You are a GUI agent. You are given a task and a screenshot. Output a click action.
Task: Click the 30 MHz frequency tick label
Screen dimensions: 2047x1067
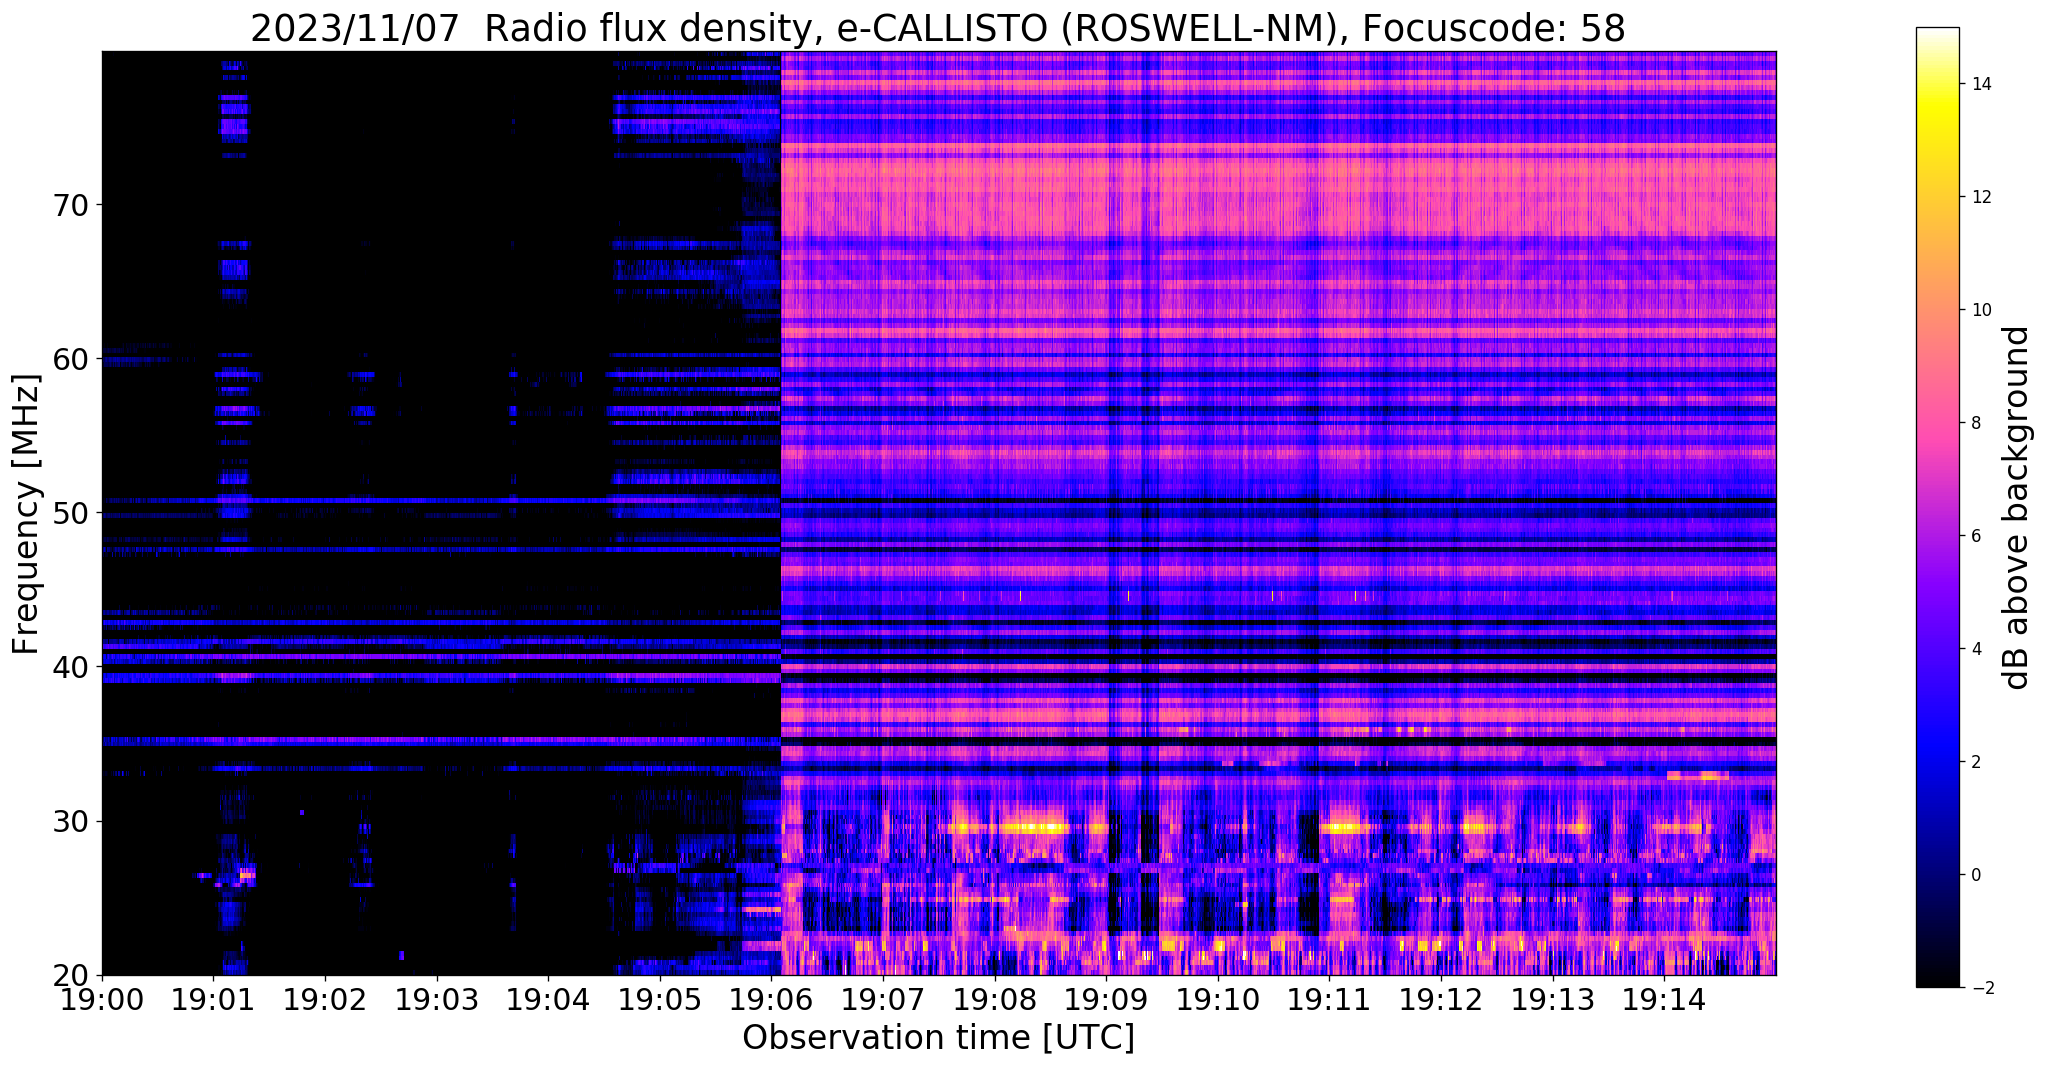[70, 821]
